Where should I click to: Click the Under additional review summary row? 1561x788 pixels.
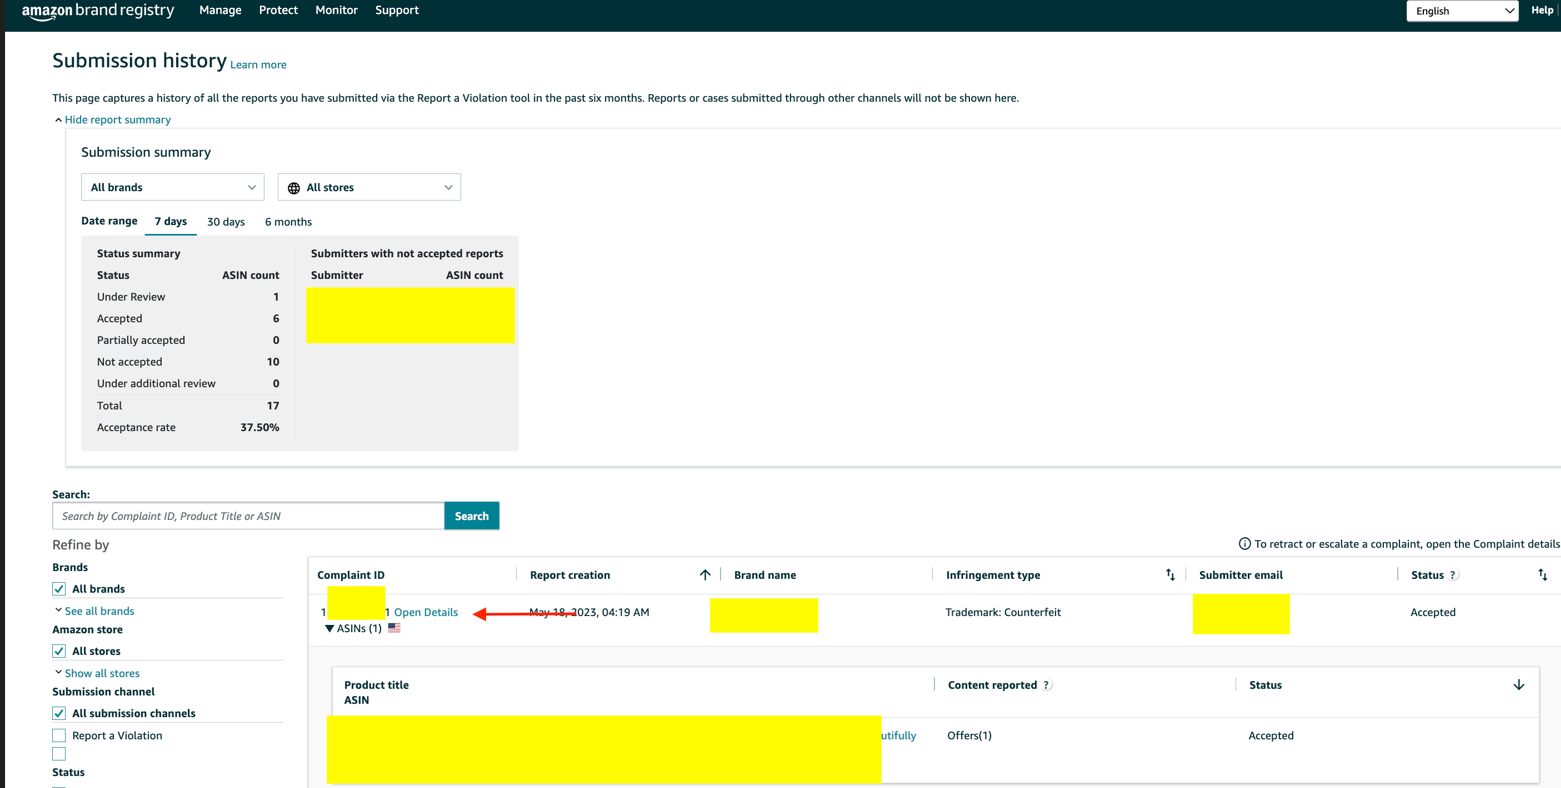[188, 383]
